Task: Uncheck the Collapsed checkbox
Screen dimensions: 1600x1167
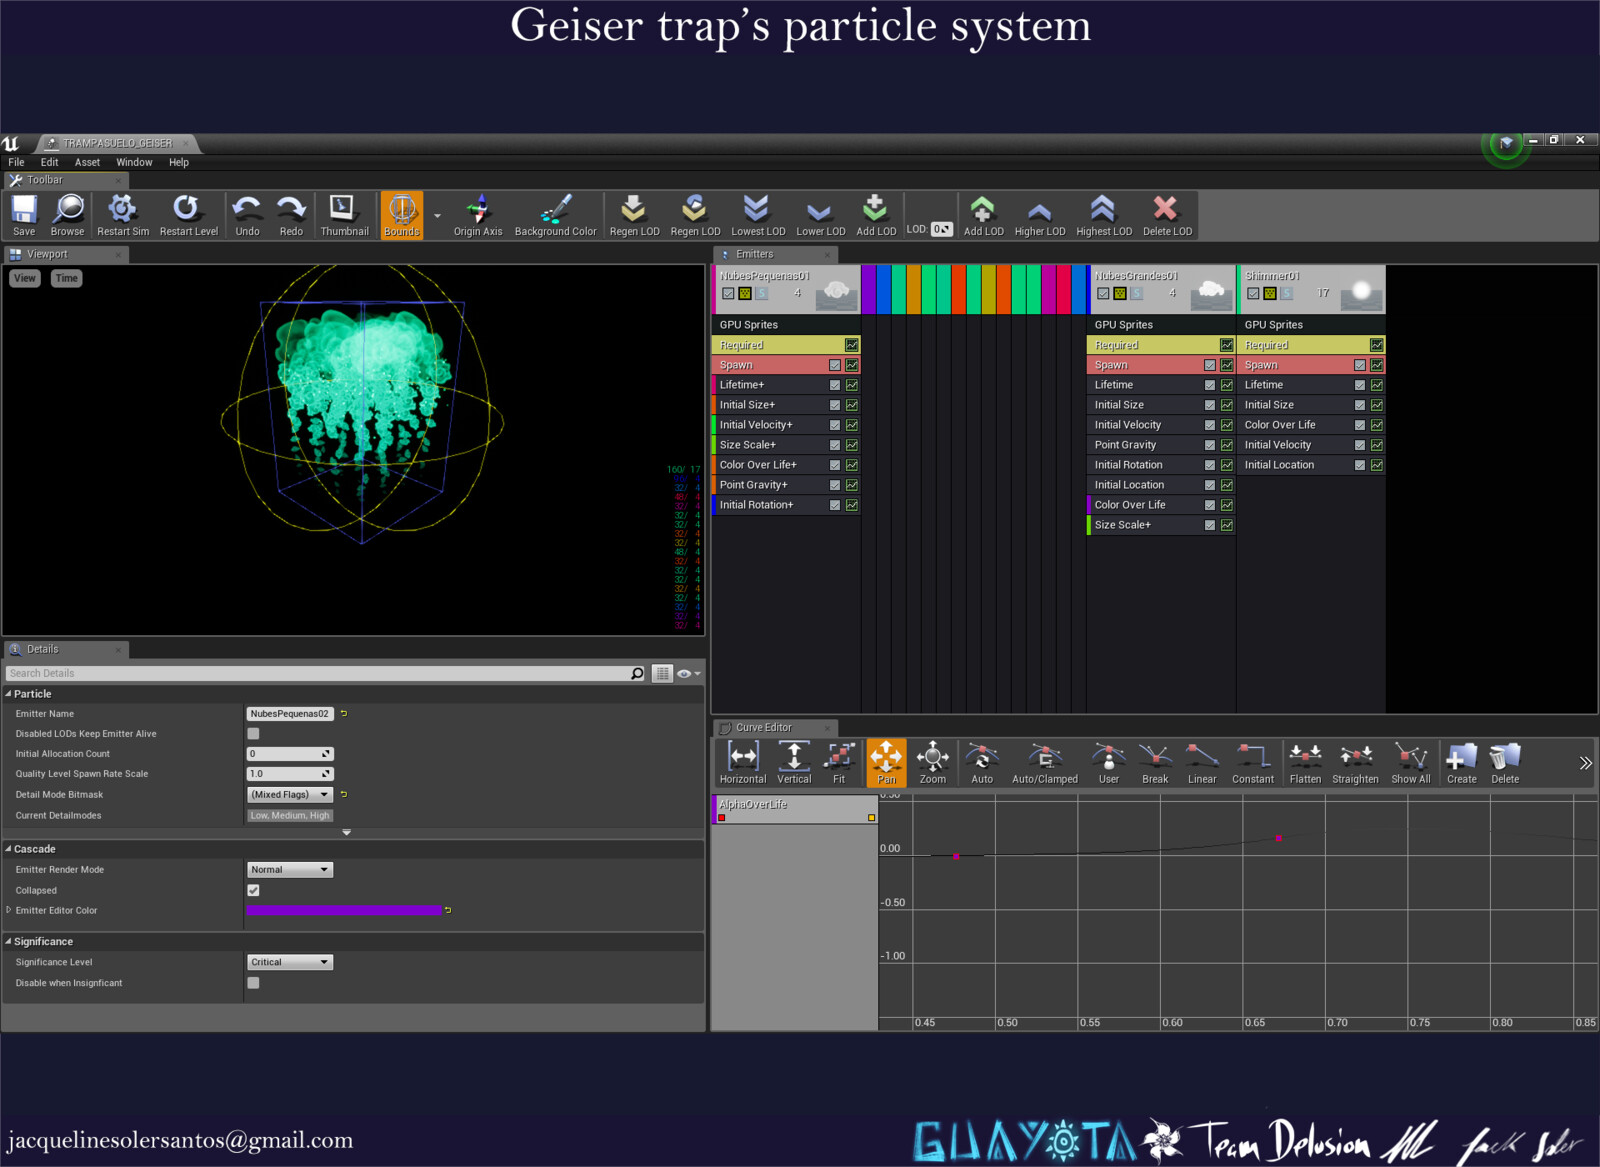Action: pos(253,889)
